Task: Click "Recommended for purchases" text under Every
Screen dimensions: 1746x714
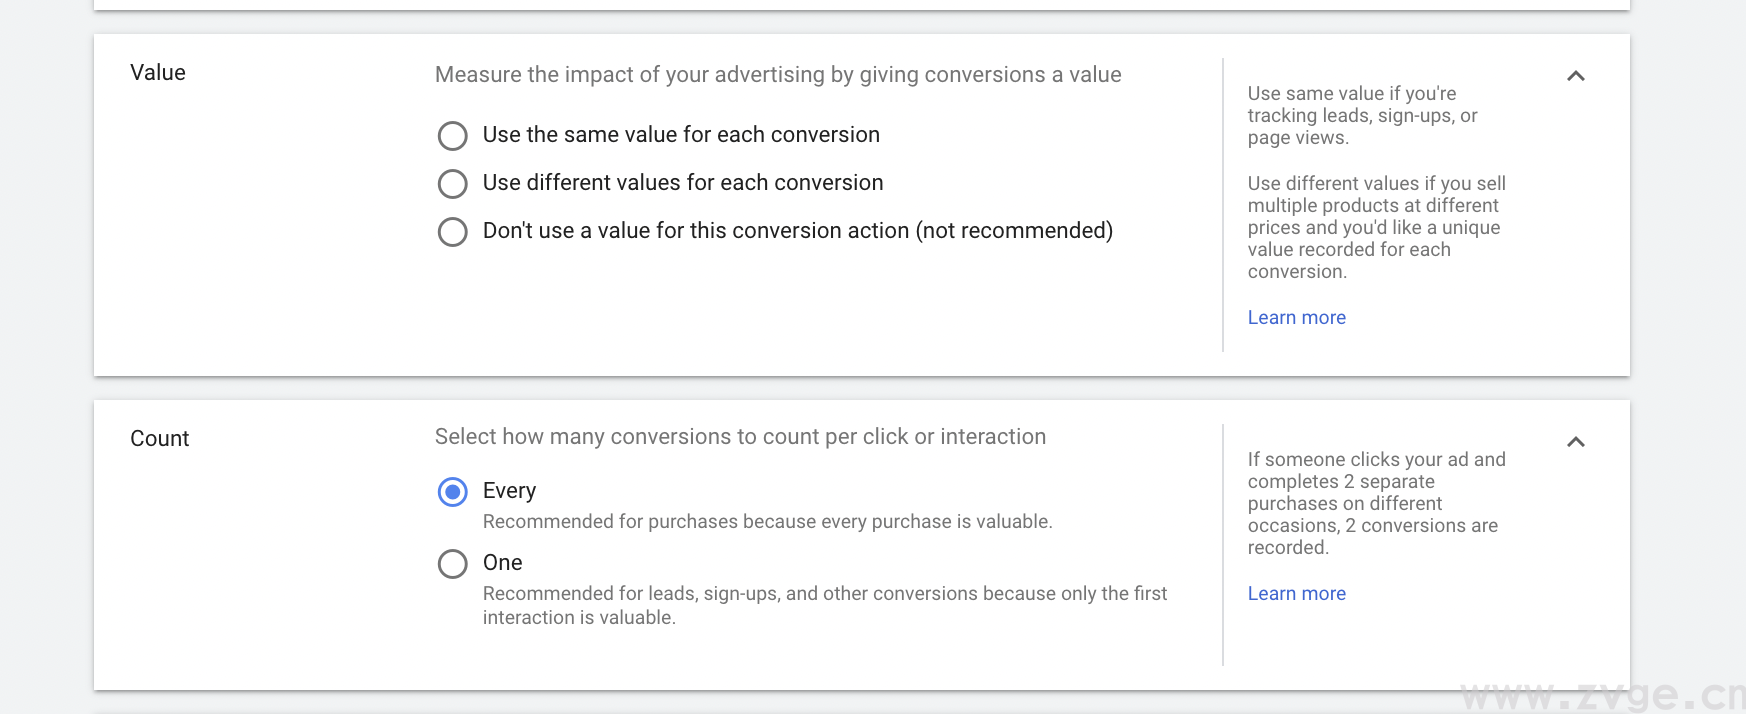Action: 767,521
